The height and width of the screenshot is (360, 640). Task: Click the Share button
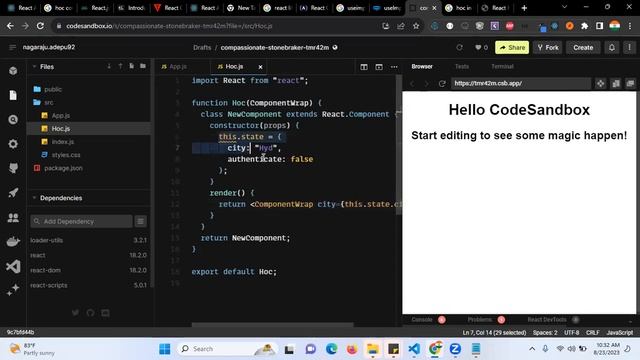pos(512,47)
